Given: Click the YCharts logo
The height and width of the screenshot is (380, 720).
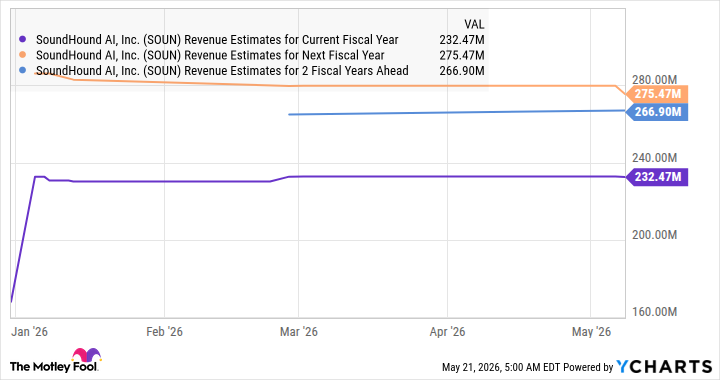Looking at the screenshot, I should pyautogui.click(x=664, y=367).
